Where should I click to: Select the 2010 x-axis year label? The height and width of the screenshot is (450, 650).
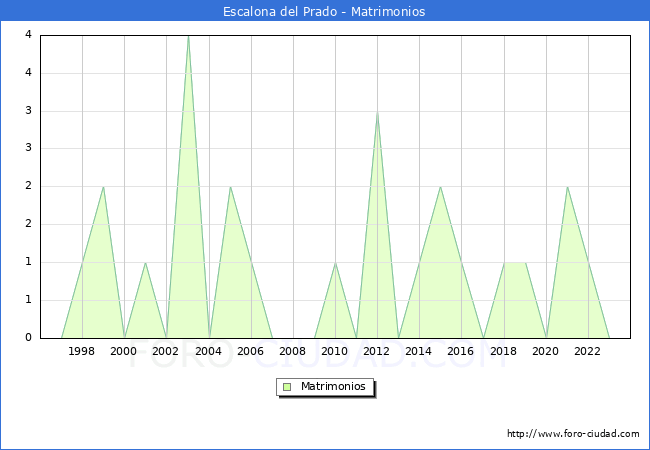(335, 351)
